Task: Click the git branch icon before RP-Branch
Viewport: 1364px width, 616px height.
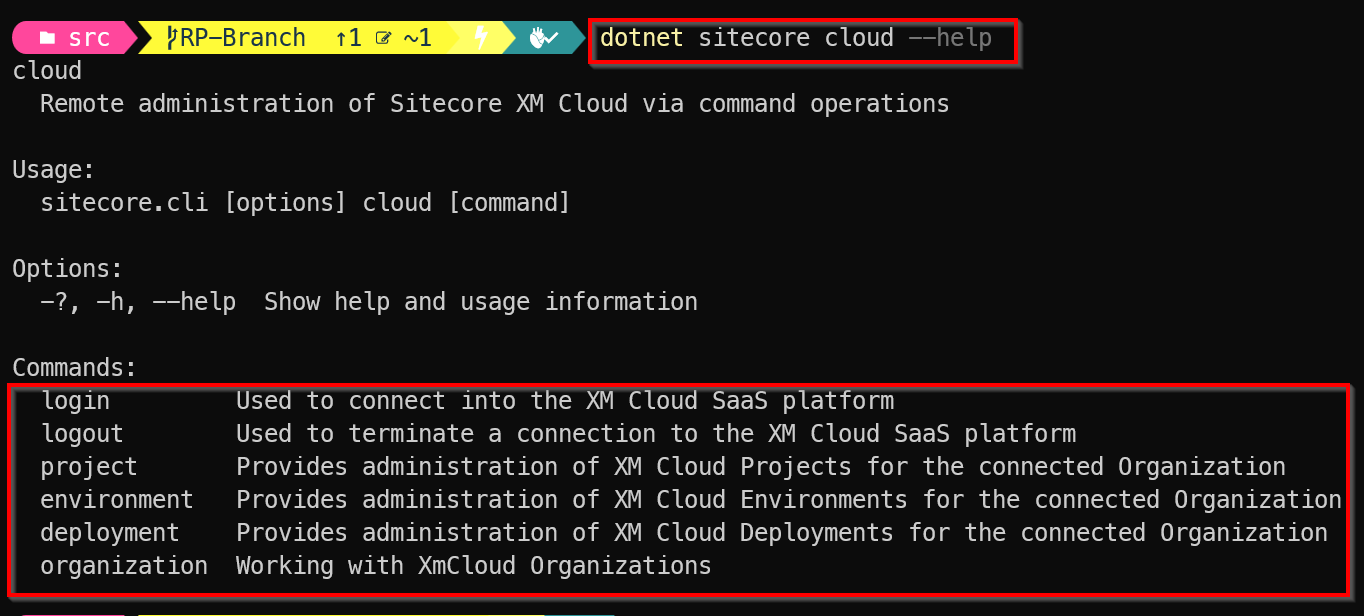Action: [x=173, y=39]
